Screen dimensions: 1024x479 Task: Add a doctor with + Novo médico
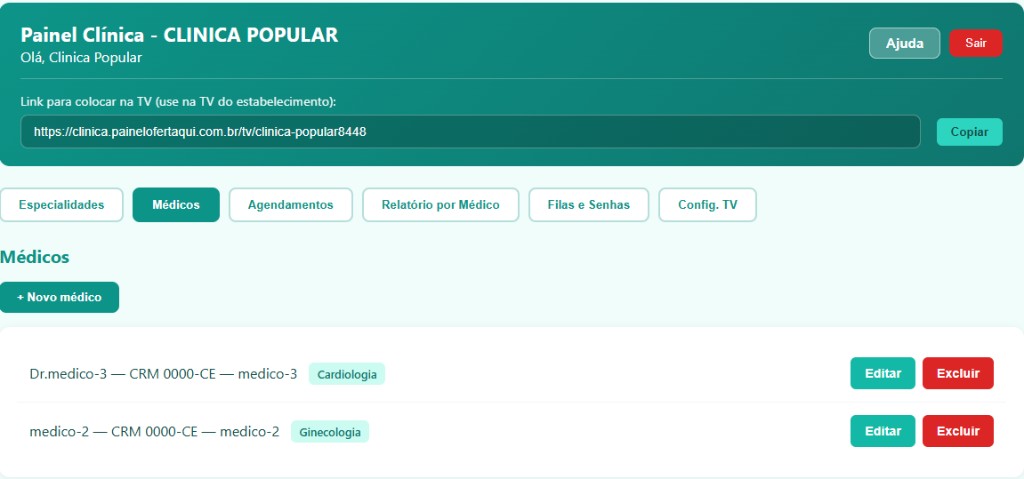pyautogui.click(x=59, y=297)
